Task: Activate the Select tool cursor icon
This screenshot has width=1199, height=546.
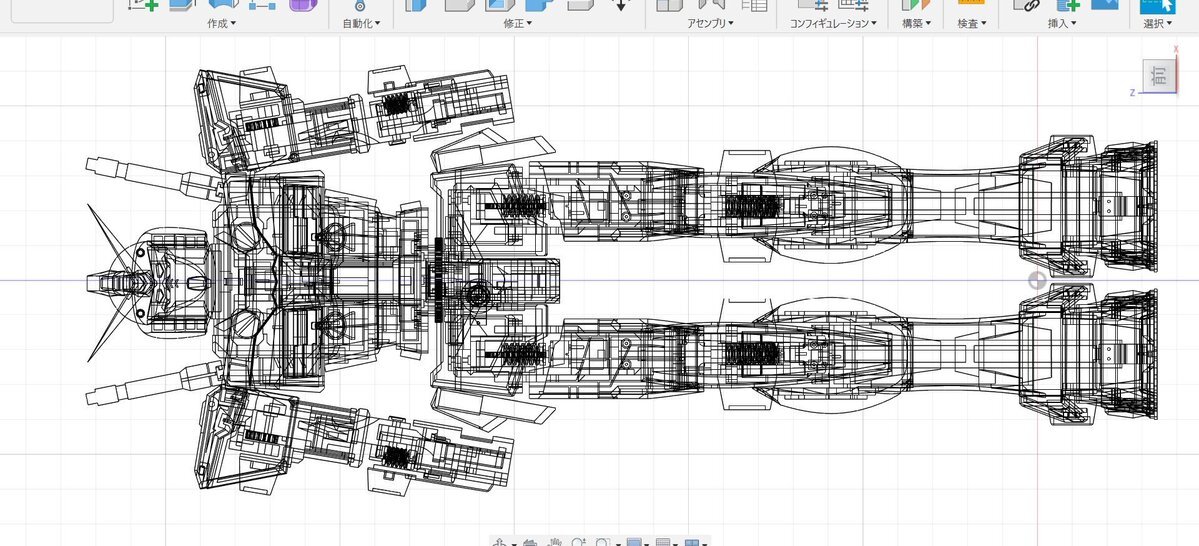Action: [x=1158, y=5]
